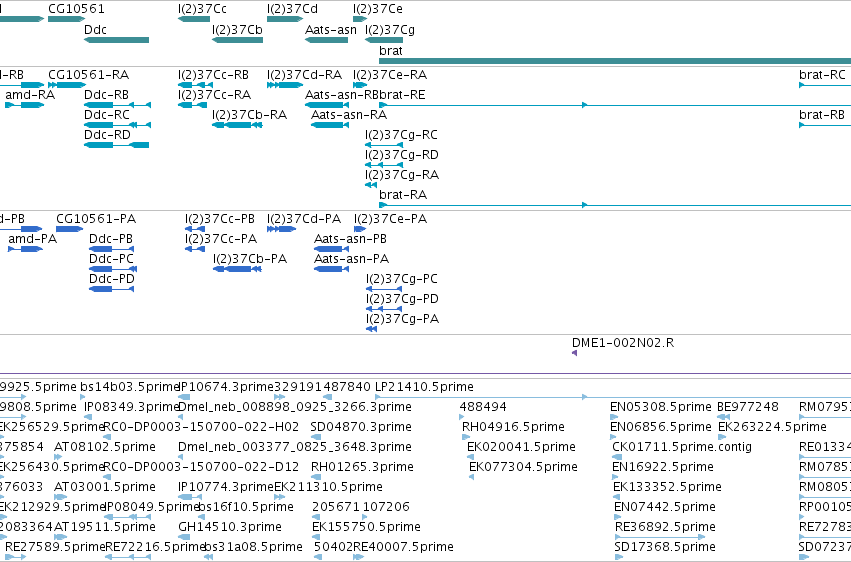Open the l(2)37Ce-PA protein feature
The image size is (851, 562).
coord(360,229)
